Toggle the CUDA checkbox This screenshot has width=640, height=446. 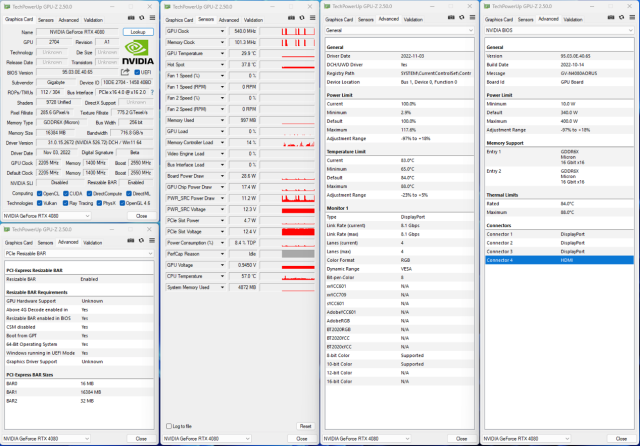coord(66,193)
